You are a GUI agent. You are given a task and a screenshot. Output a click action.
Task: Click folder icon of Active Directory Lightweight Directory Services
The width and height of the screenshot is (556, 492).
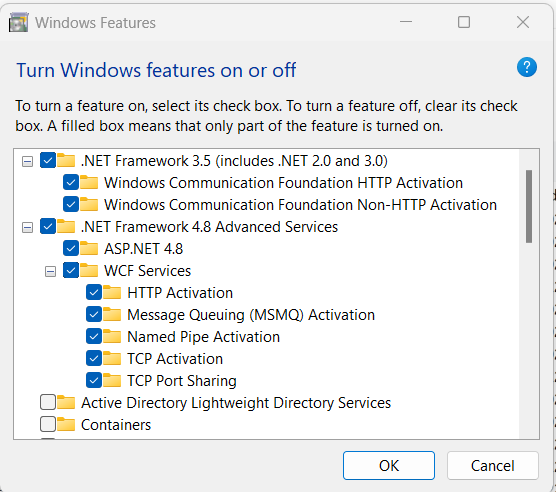click(66, 402)
